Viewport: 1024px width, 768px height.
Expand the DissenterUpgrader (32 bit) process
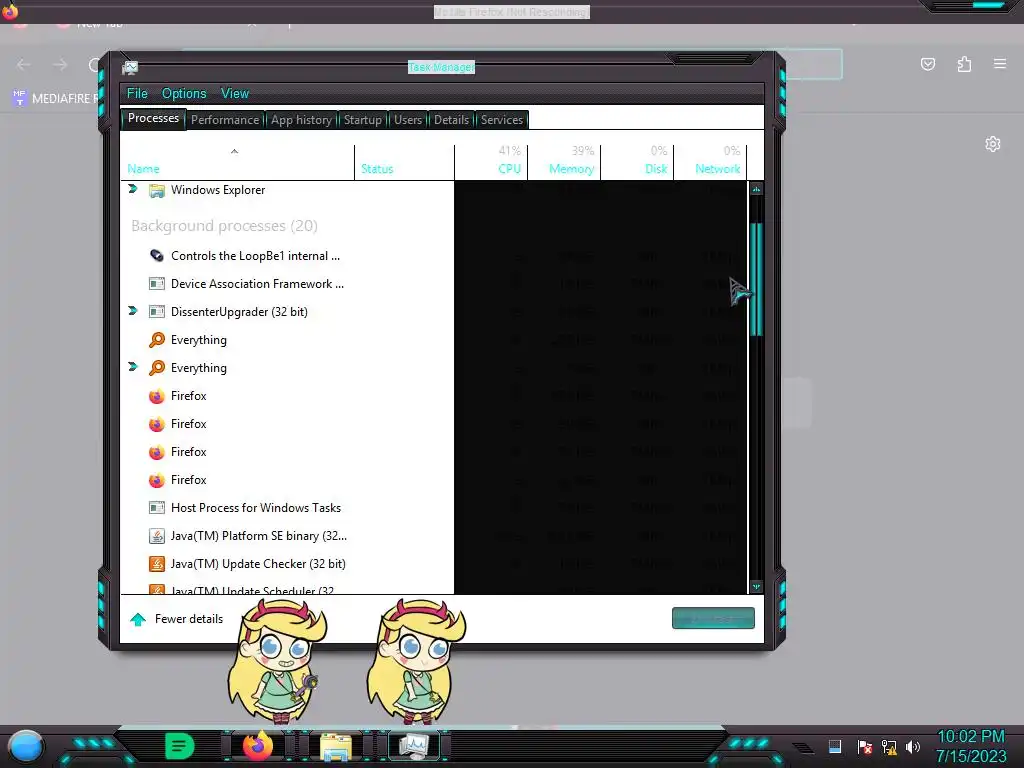coord(133,311)
